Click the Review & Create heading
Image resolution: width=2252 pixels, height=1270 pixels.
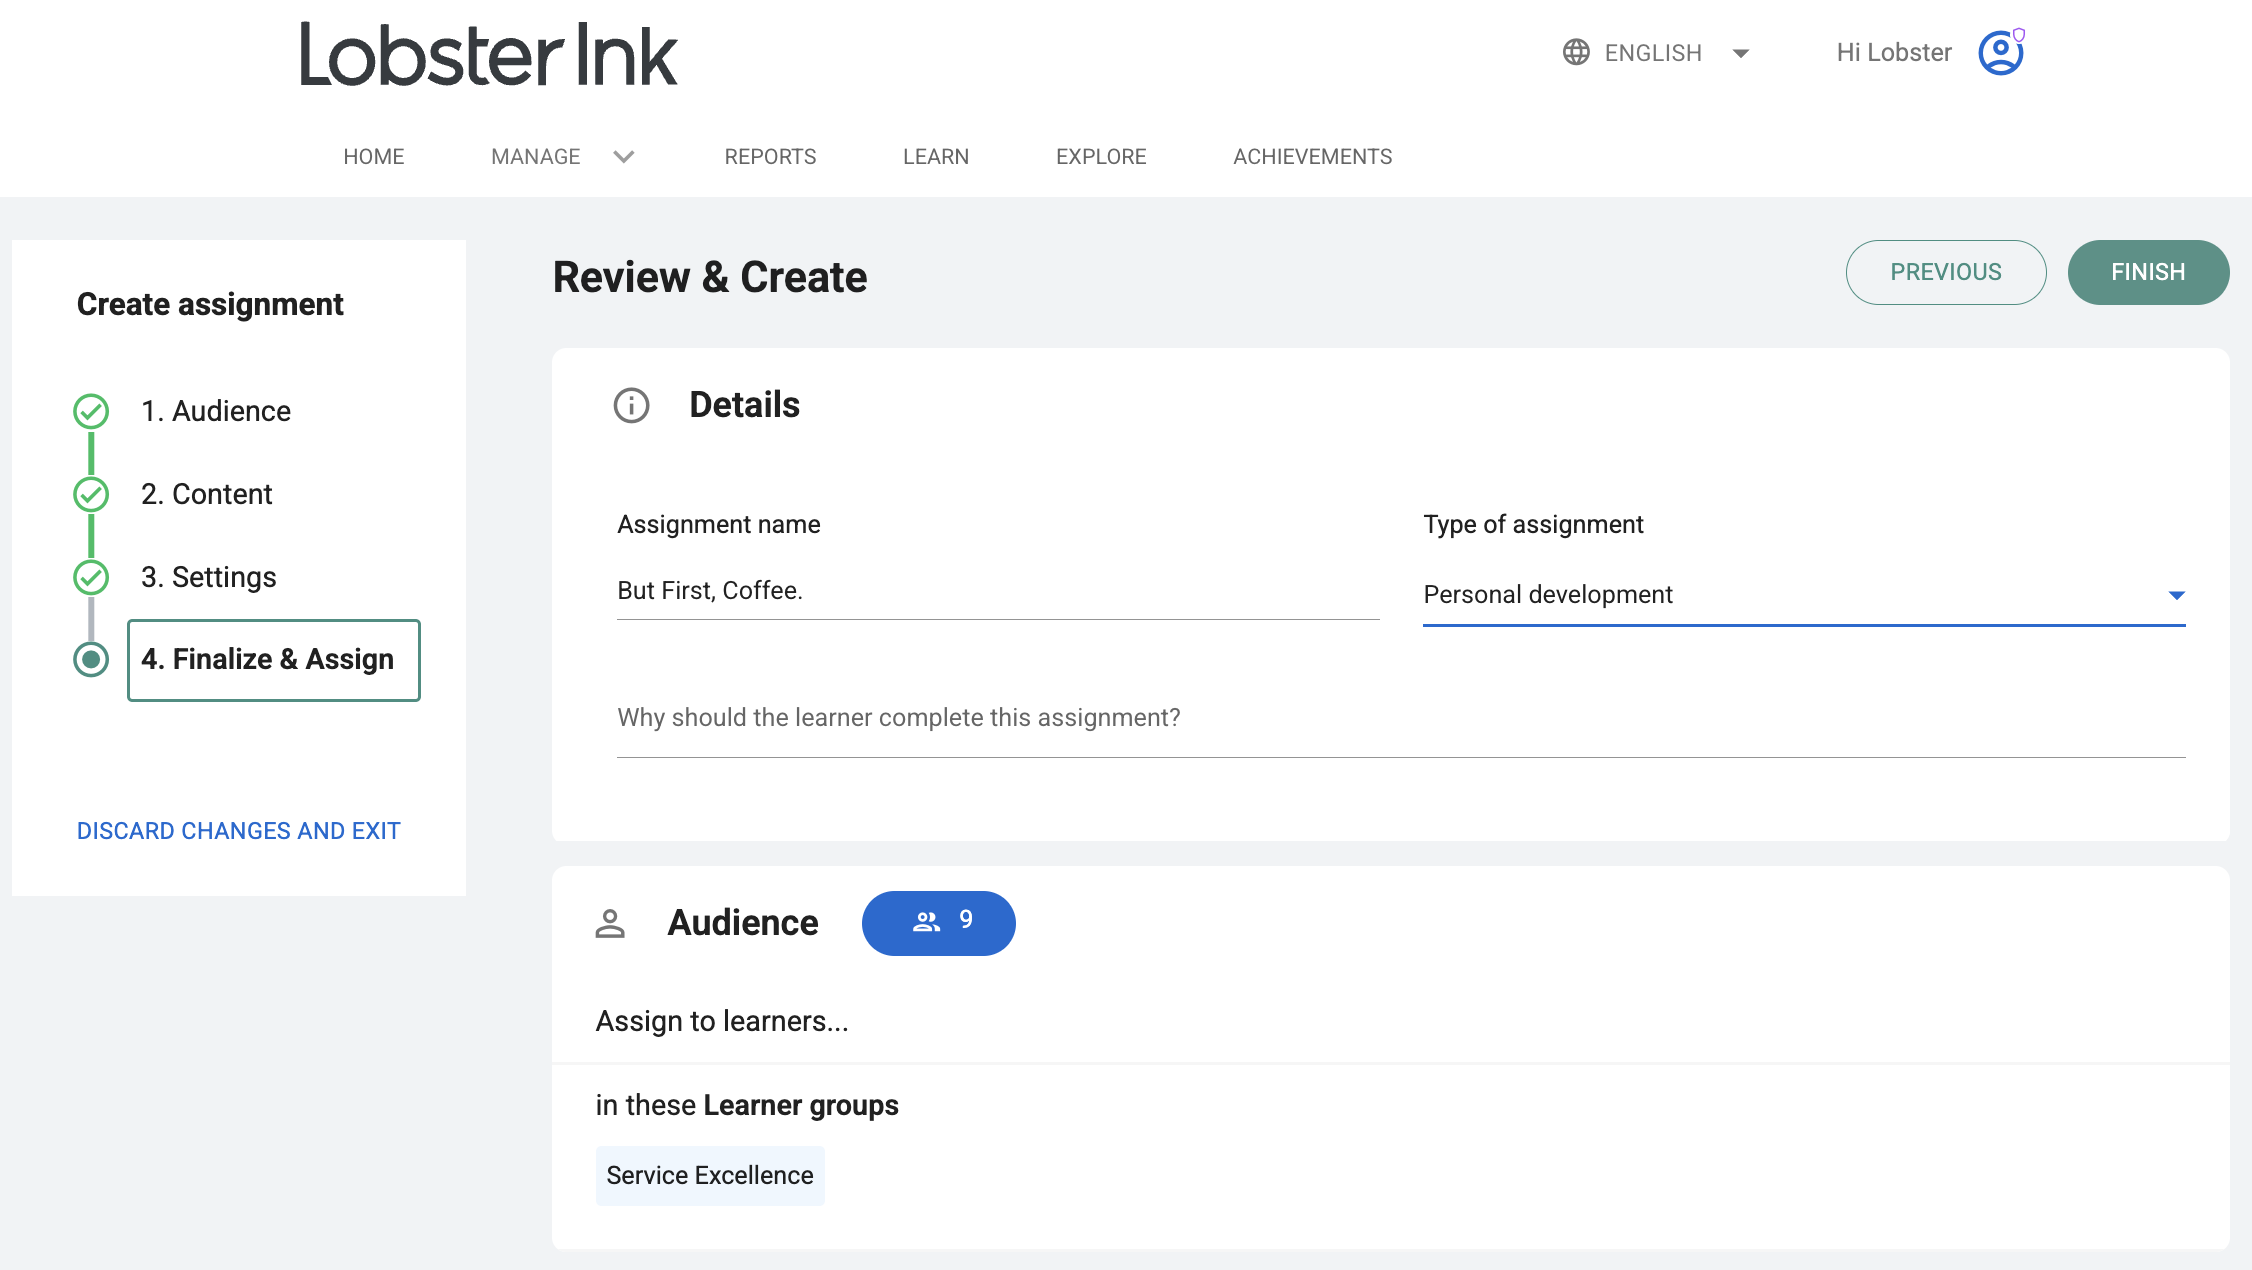[710, 277]
